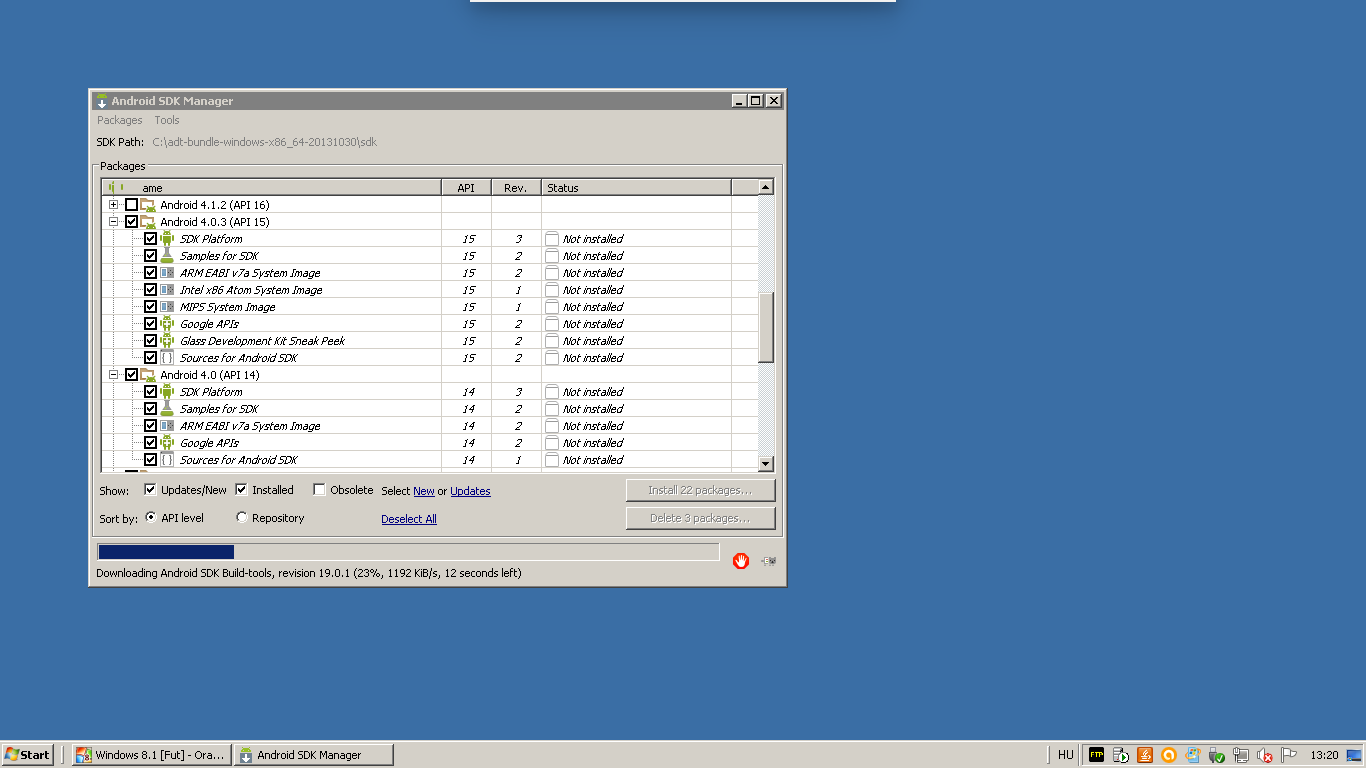Click the Sources for Android SDK braces icon, API 15
Image resolution: width=1366 pixels, height=768 pixels.
167,358
